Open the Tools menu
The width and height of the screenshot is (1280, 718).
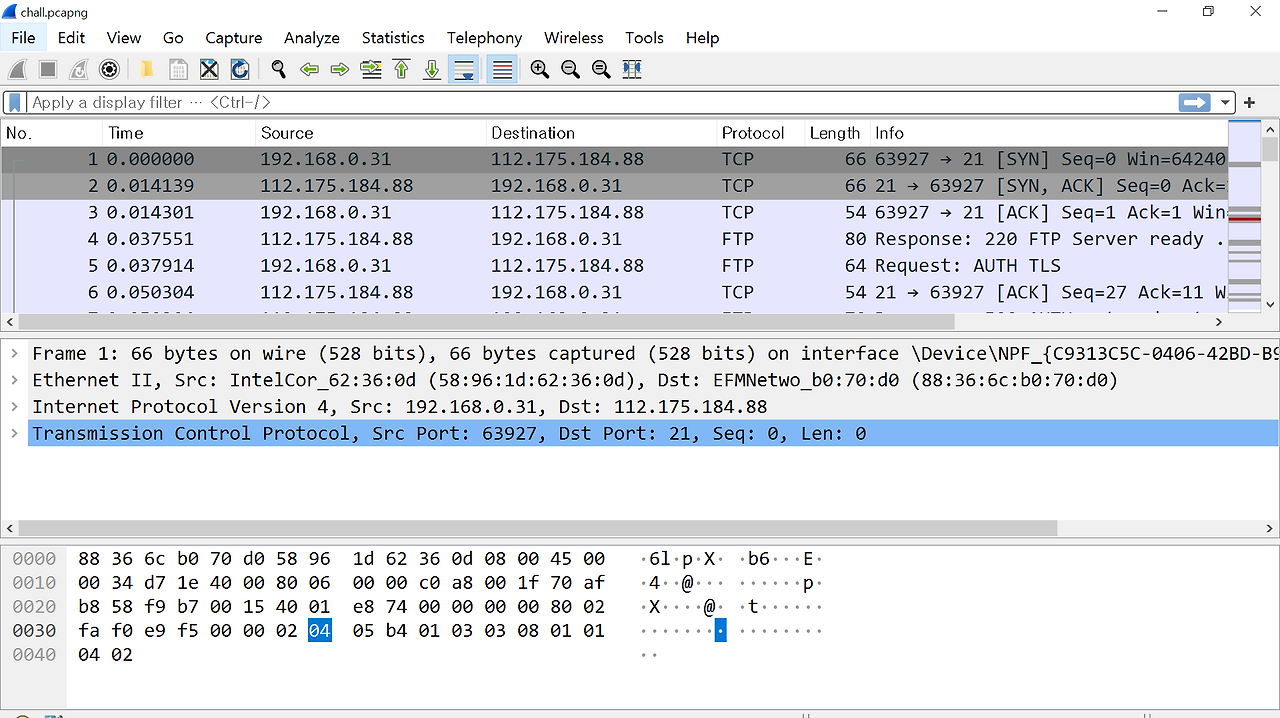pyautogui.click(x=644, y=37)
